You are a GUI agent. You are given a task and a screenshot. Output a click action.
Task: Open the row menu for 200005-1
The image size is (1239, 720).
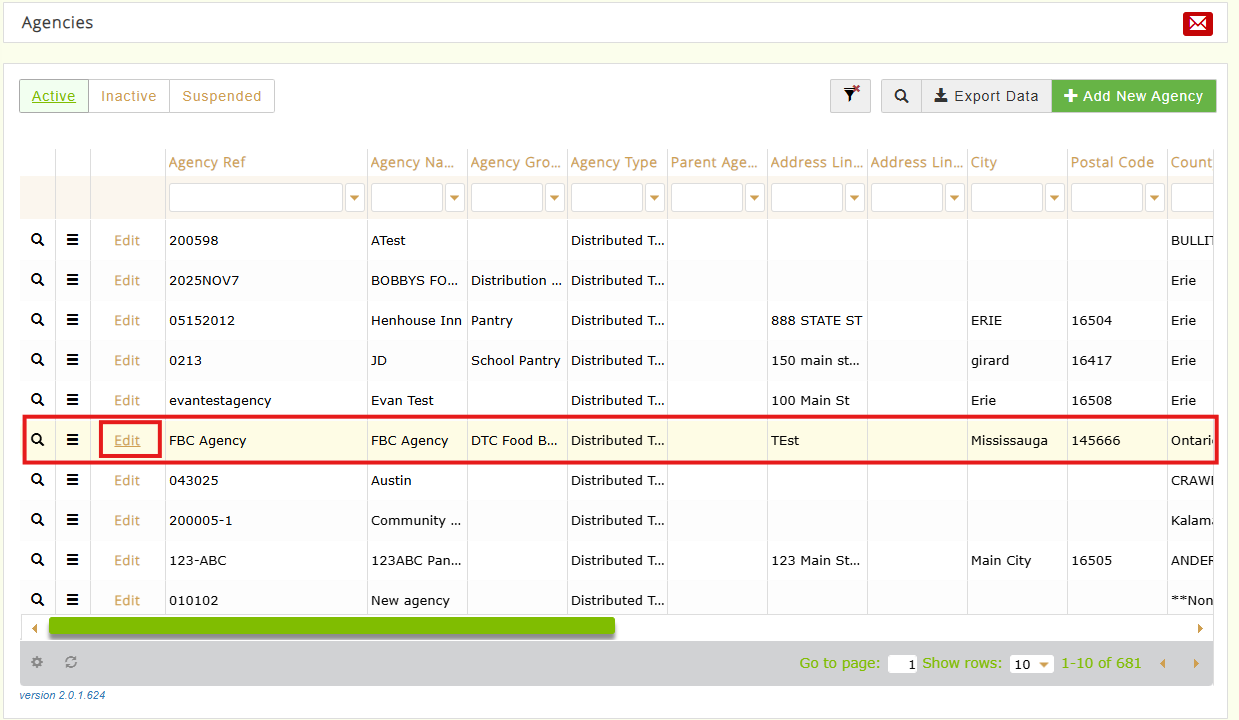pos(72,520)
